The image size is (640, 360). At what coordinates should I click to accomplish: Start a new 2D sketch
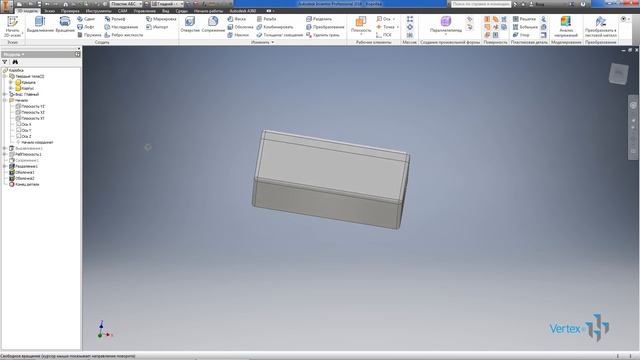(x=12, y=27)
